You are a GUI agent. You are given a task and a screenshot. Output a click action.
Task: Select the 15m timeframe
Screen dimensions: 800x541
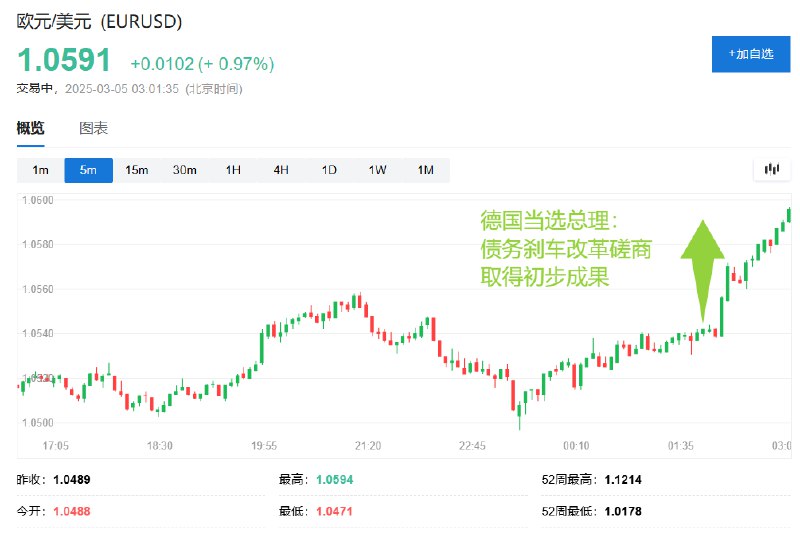pyautogui.click(x=137, y=170)
